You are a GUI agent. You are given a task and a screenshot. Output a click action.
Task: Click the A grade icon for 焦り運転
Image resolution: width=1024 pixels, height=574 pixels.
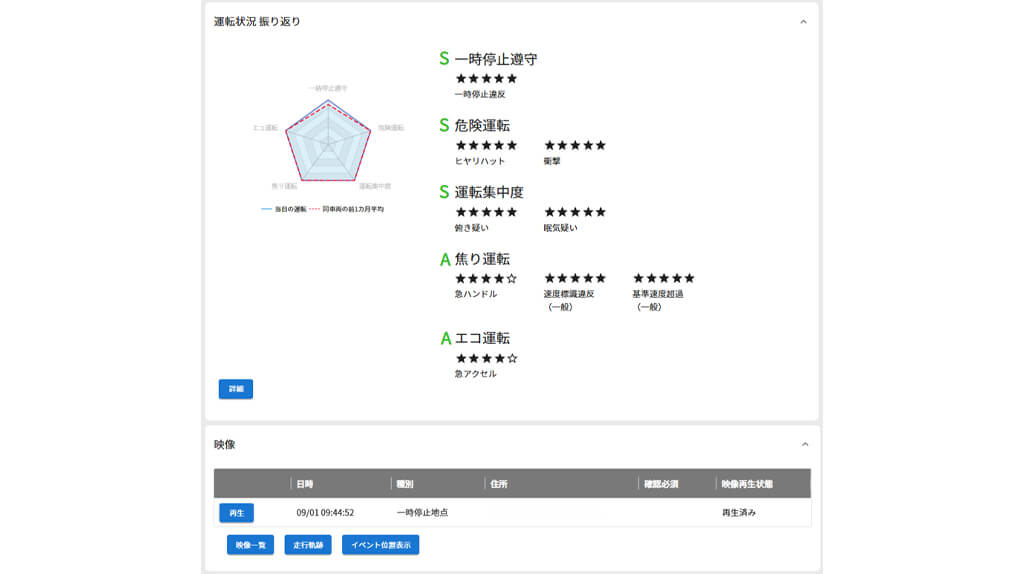point(445,259)
